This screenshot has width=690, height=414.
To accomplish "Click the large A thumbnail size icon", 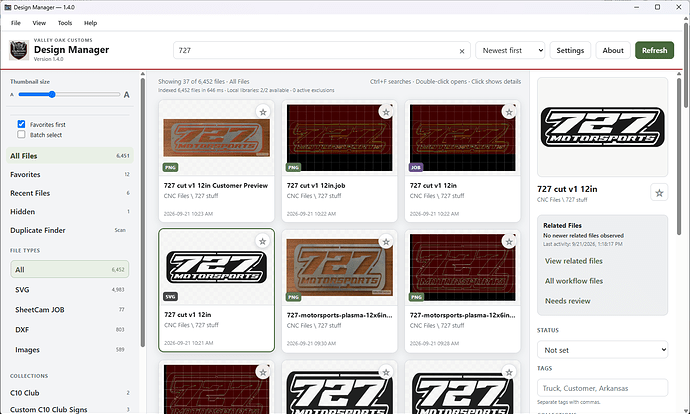I will pyautogui.click(x=127, y=95).
